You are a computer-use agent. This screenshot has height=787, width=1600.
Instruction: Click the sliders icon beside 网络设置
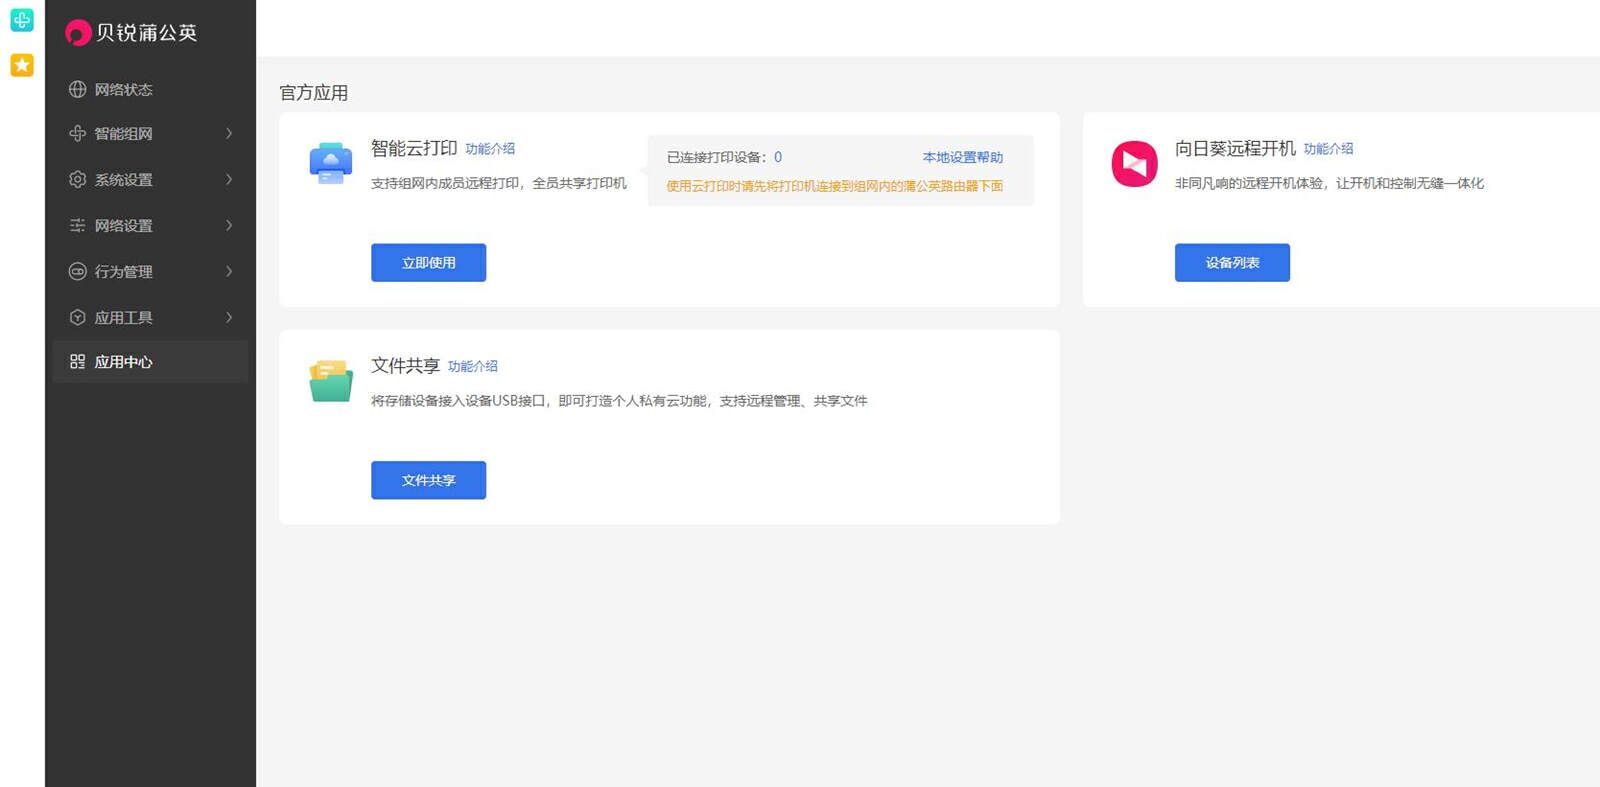pyautogui.click(x=77, y=225)
